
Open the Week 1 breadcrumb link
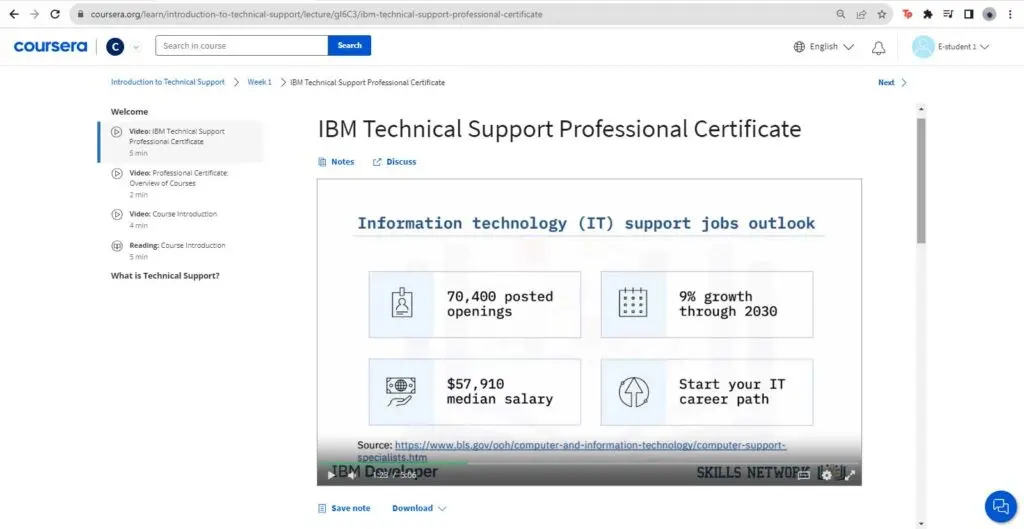point(259,82)
